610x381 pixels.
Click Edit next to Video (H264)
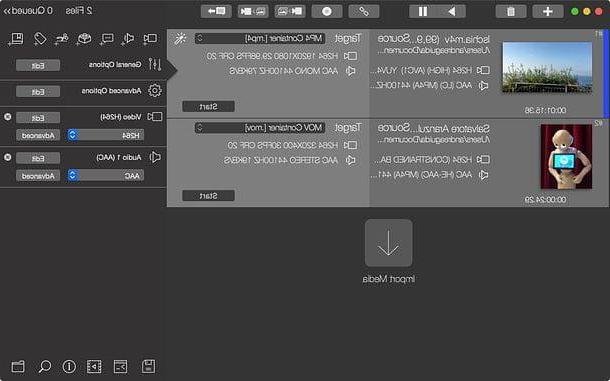pyautogui.click(x=38, y=118)
